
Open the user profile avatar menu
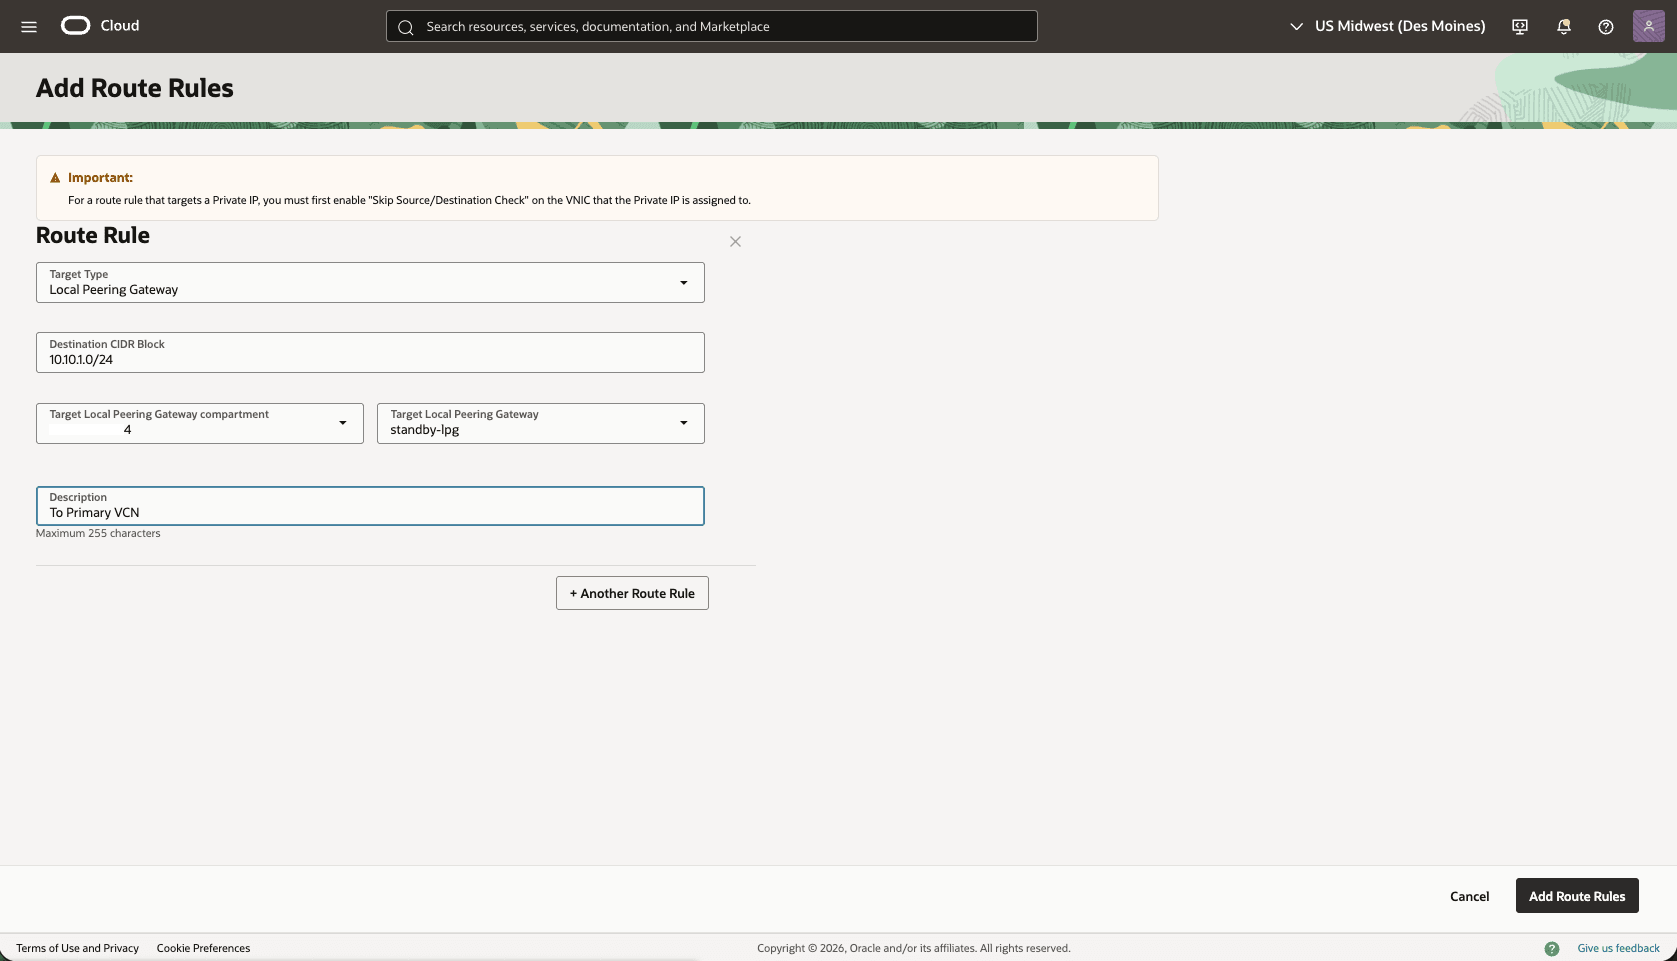pyautogui.click(x=1648, y=26)
